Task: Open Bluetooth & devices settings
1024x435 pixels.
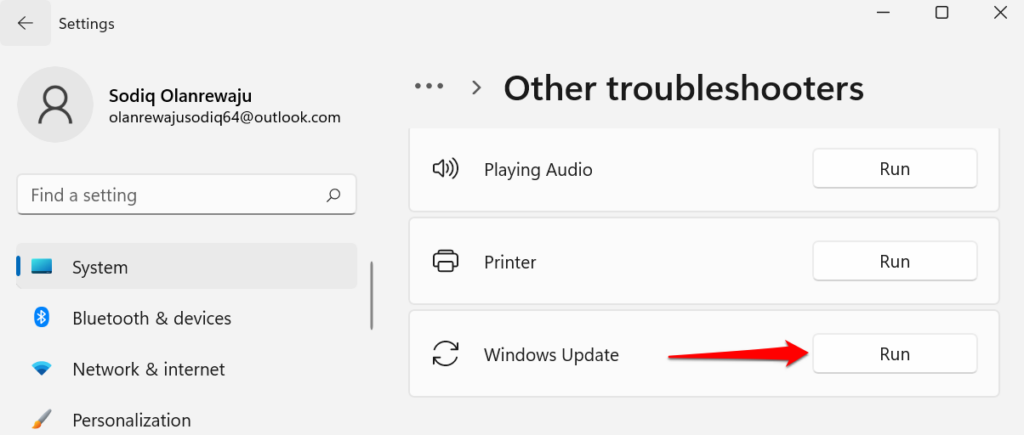Action: [152, 318]
